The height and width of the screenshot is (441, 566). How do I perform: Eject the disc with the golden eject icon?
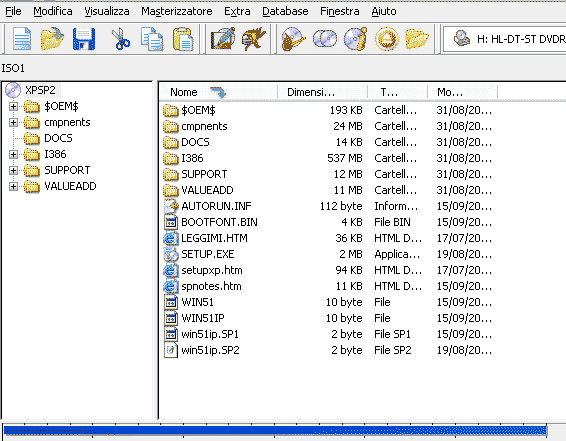[387, 39]
